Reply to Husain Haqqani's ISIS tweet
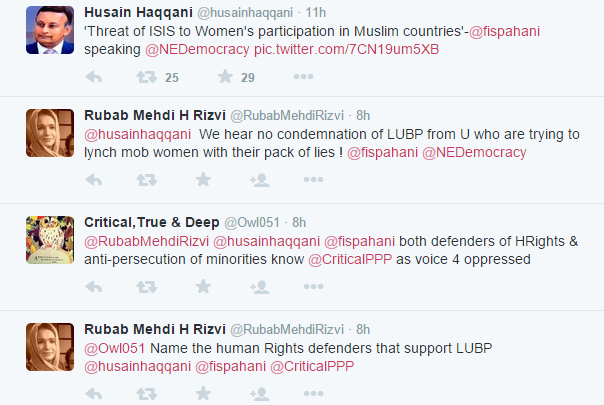Screen dimensions: 604x405 [94, 77]
